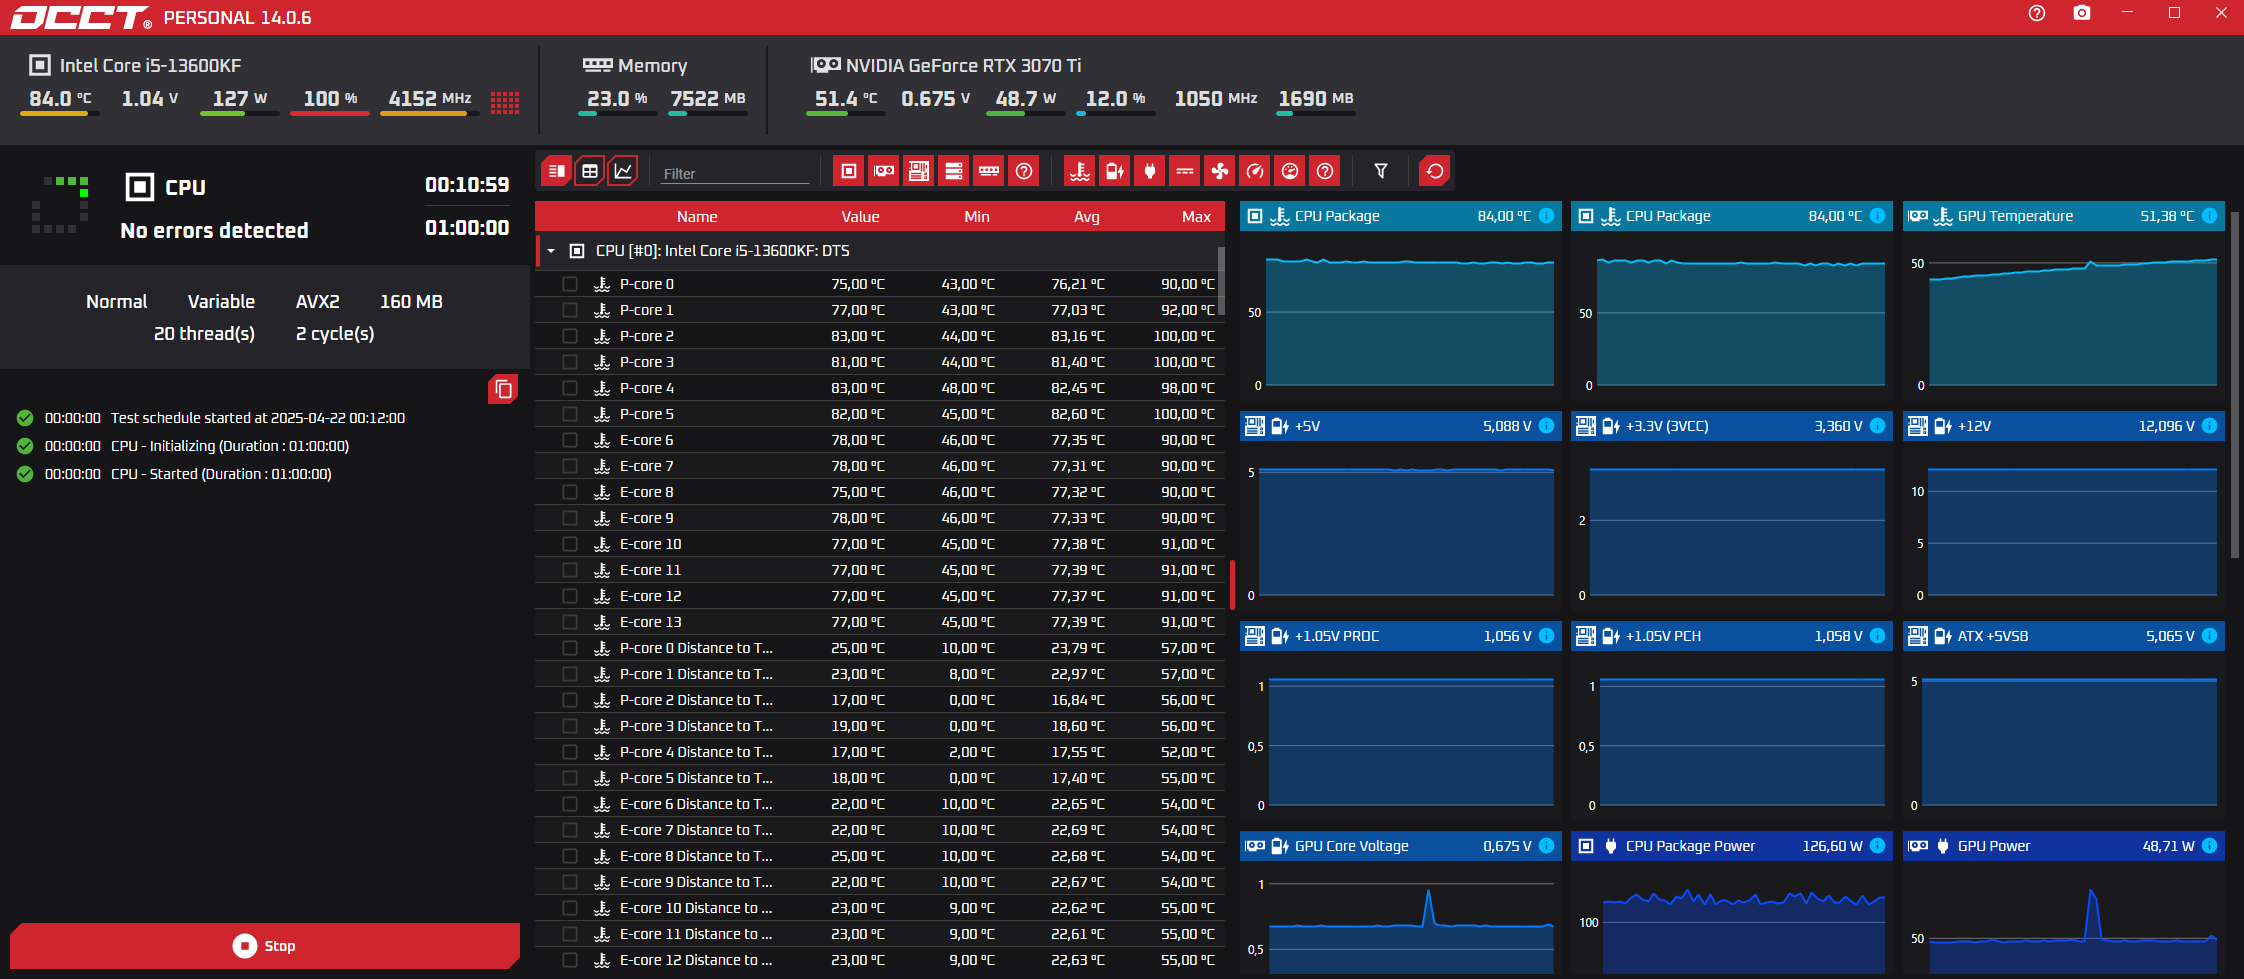The width and height of the screenshot is (2244, 979).
Task: Check the P-core 4 row checkbox
Action: pyautogui.click(x=570, y=388)
